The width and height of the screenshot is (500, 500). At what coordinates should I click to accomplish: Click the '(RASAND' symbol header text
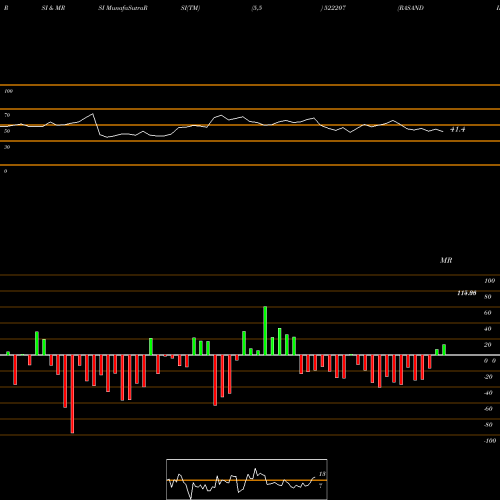(410, 8)
